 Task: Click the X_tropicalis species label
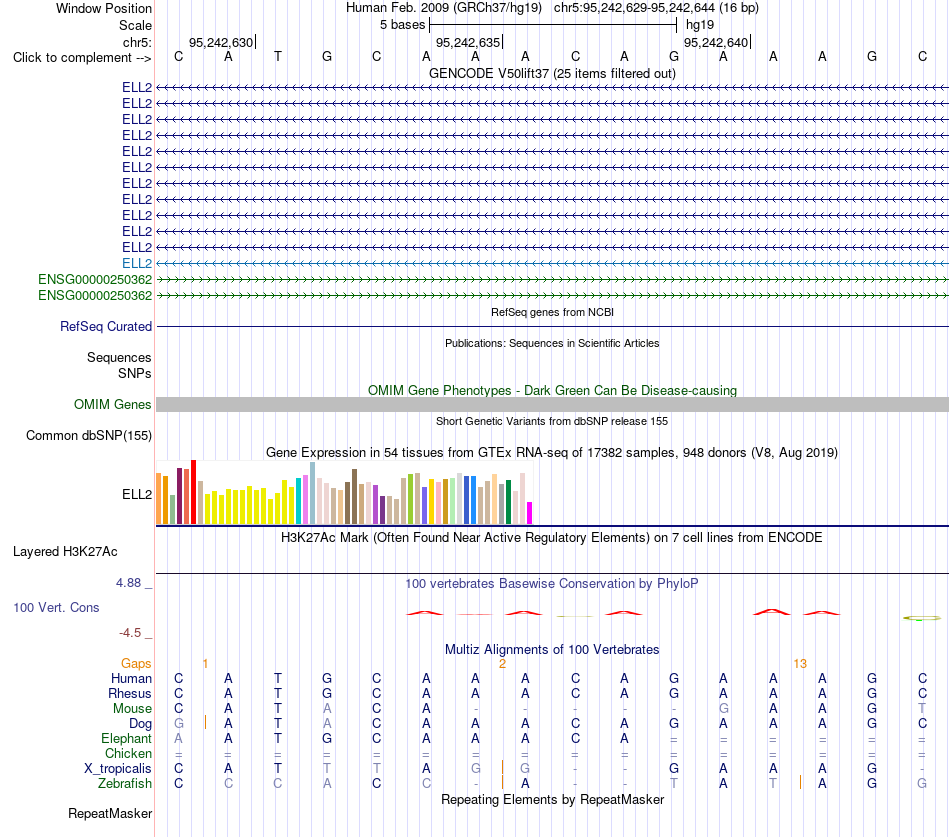(x=118, y=769)
